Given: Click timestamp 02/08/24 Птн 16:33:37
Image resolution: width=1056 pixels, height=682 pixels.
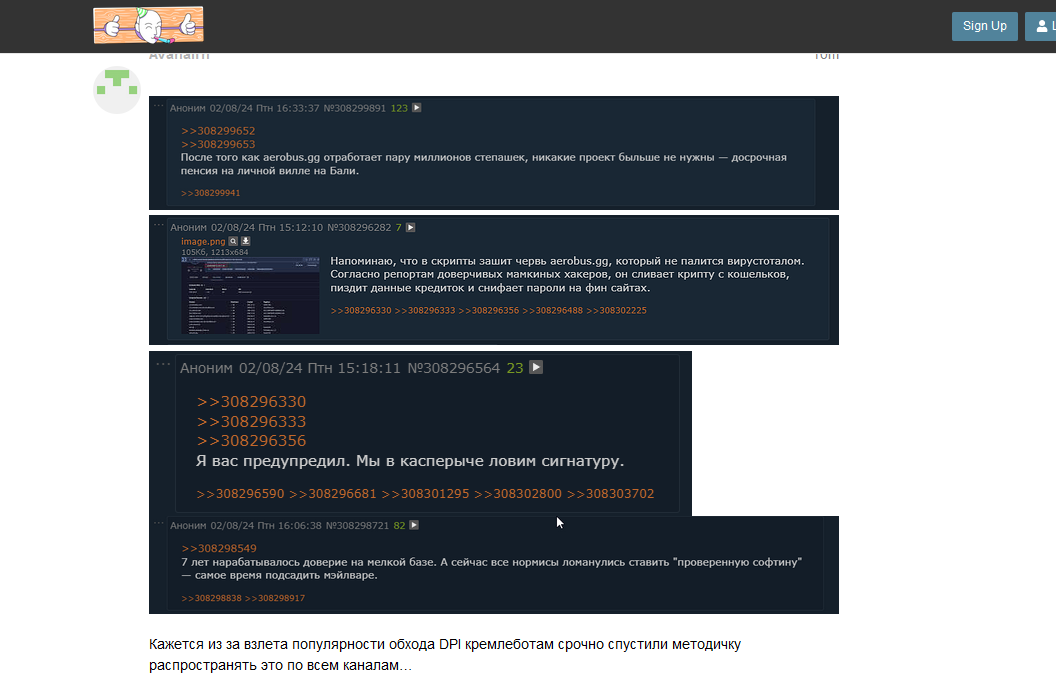Looking at the screenshot, I should click(x=265, y=108).
